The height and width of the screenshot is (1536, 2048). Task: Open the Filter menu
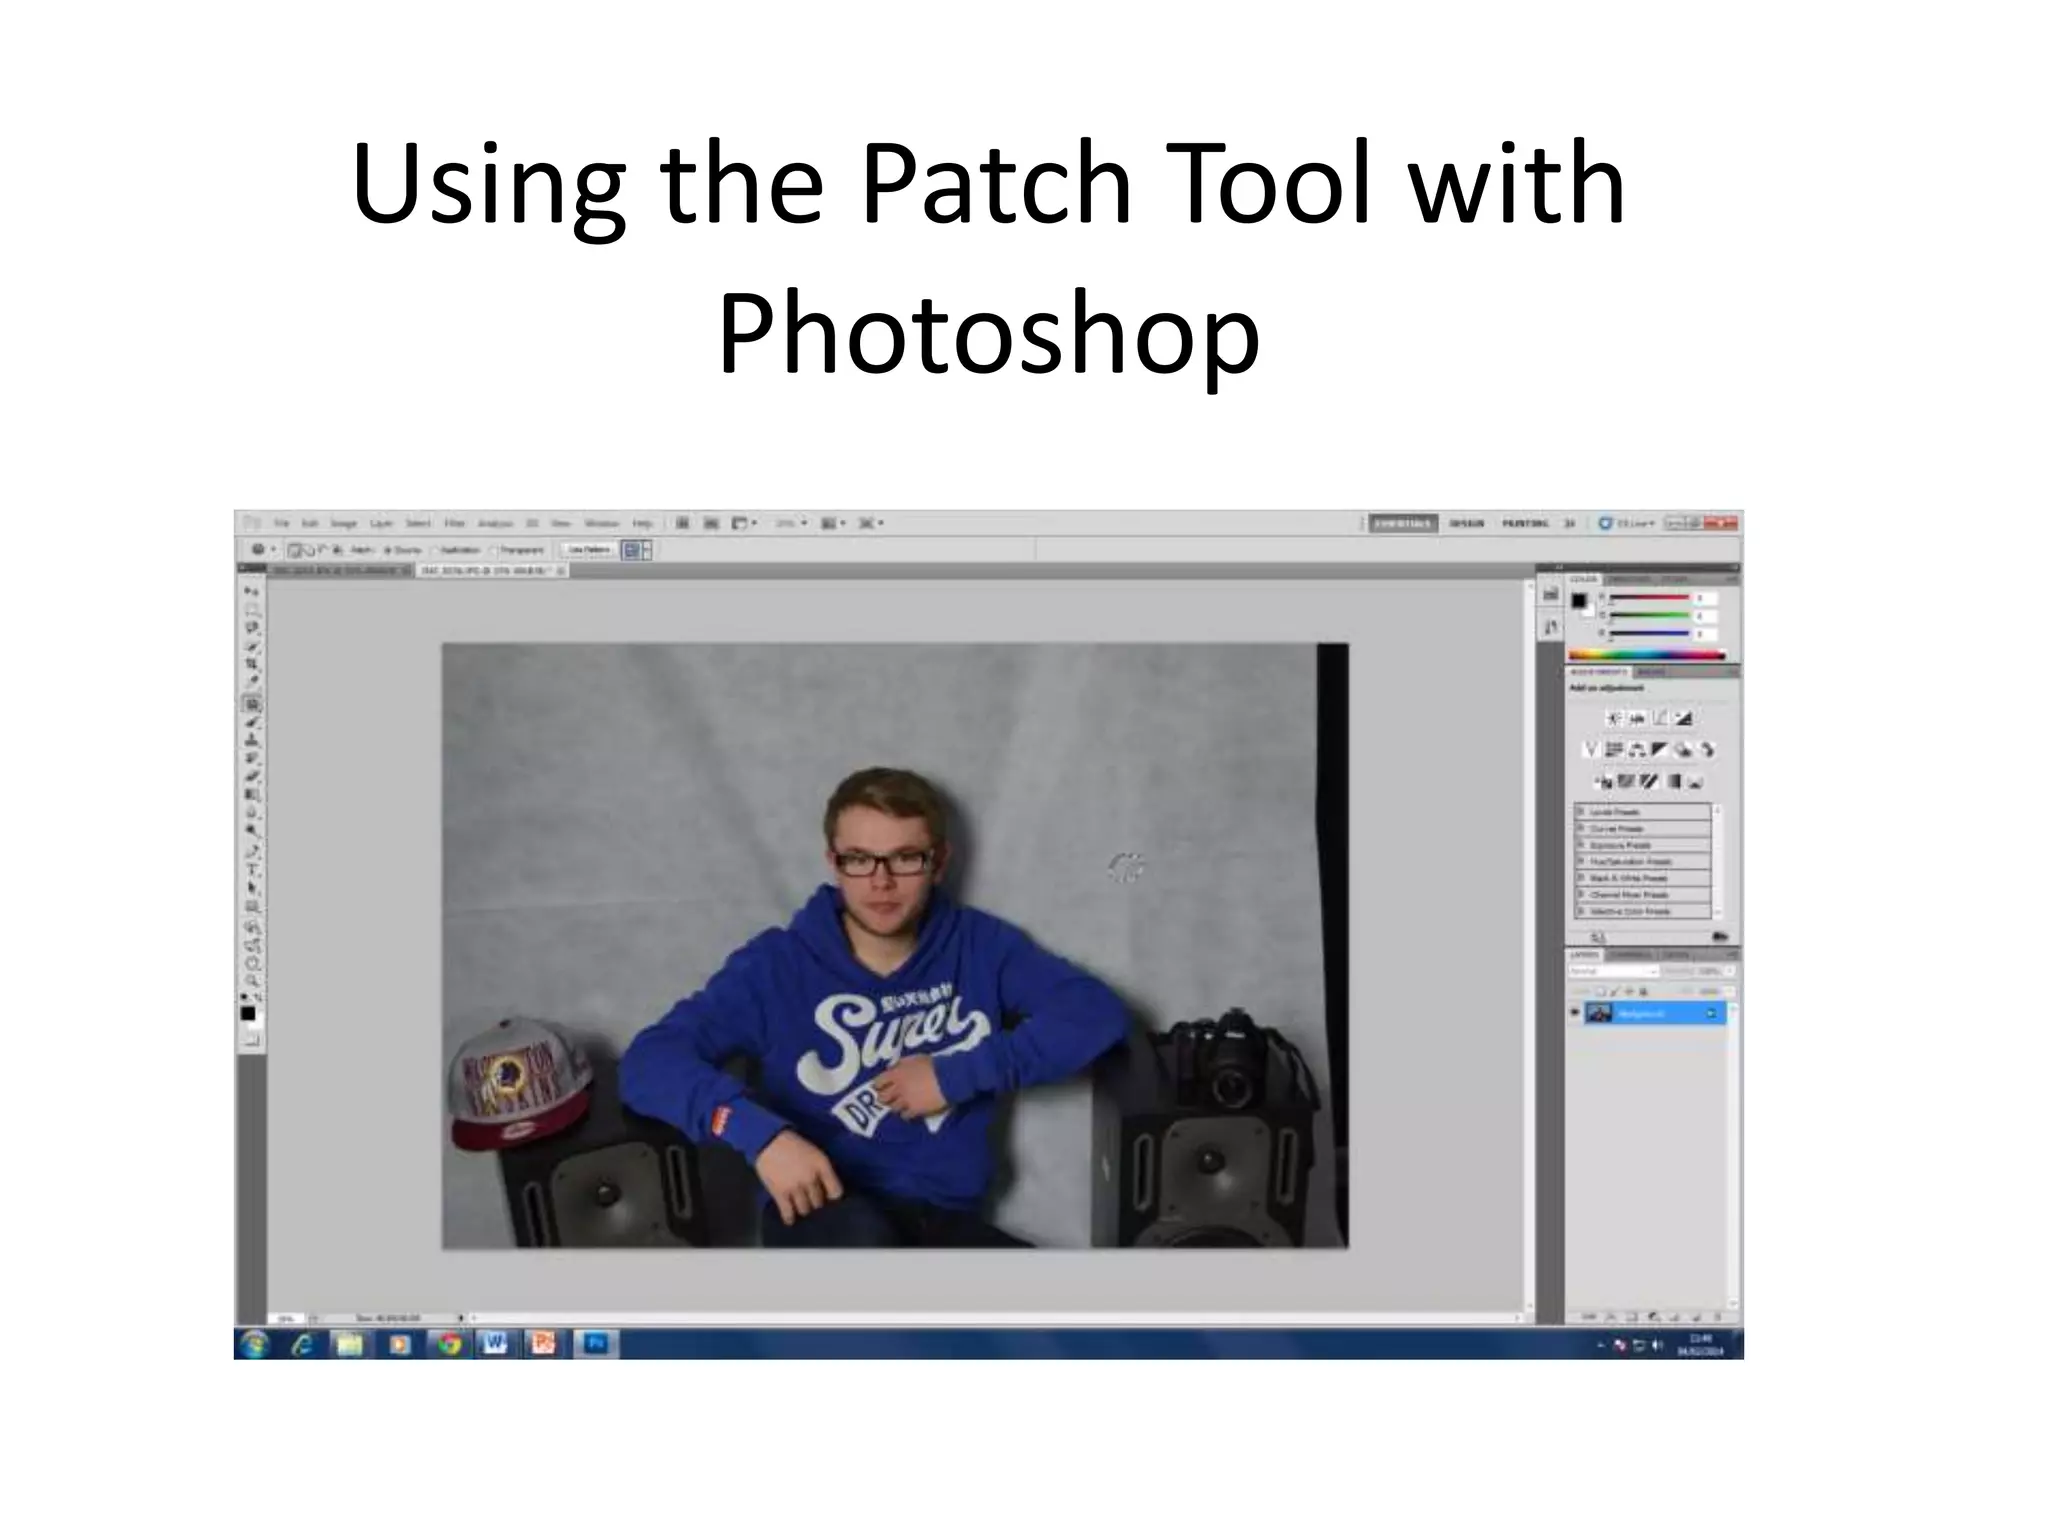tap(454, 523)
